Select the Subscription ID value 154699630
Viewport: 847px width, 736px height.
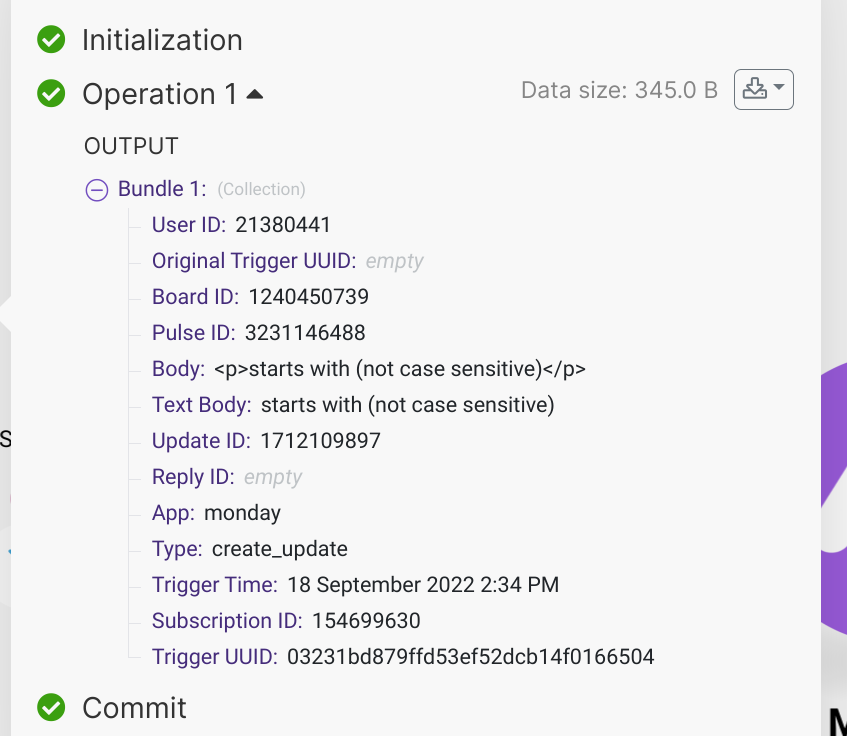click(366, 620)
